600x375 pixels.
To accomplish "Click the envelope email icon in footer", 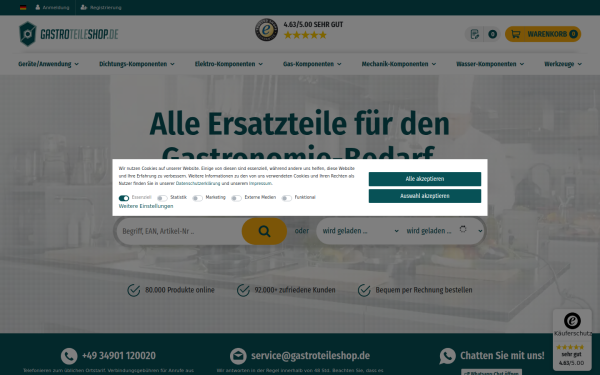I will [238, 356].
